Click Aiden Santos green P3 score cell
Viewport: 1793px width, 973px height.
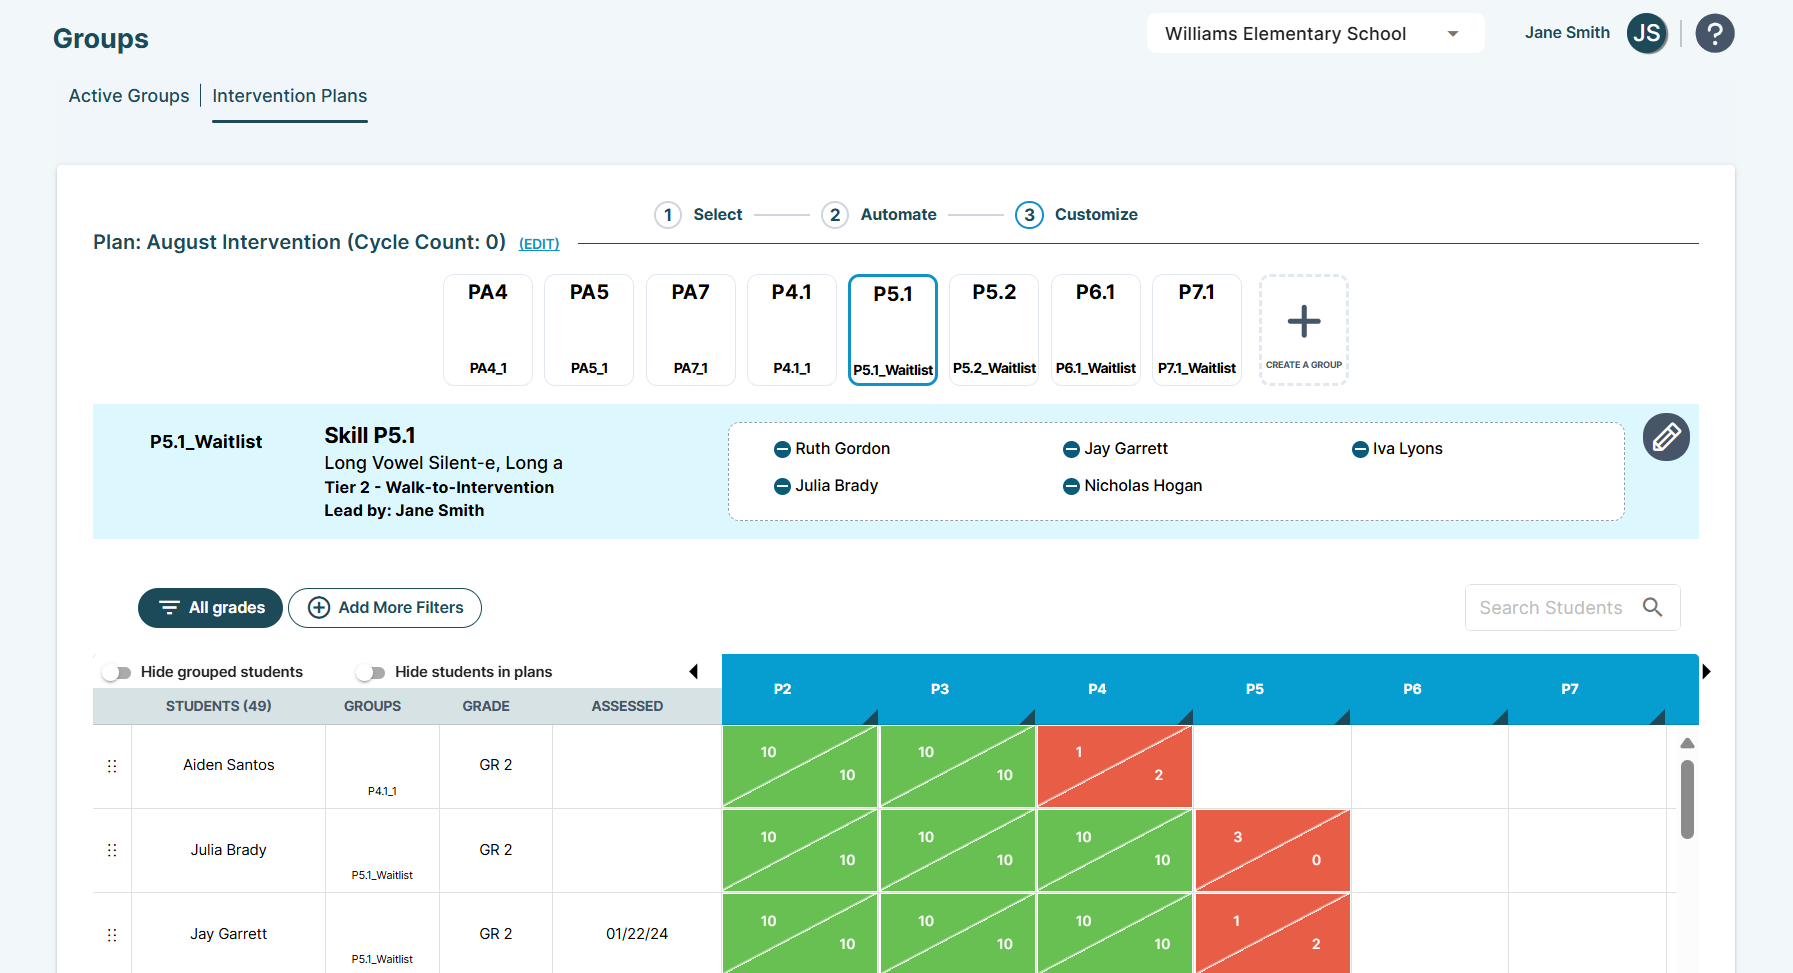[958, 766]
